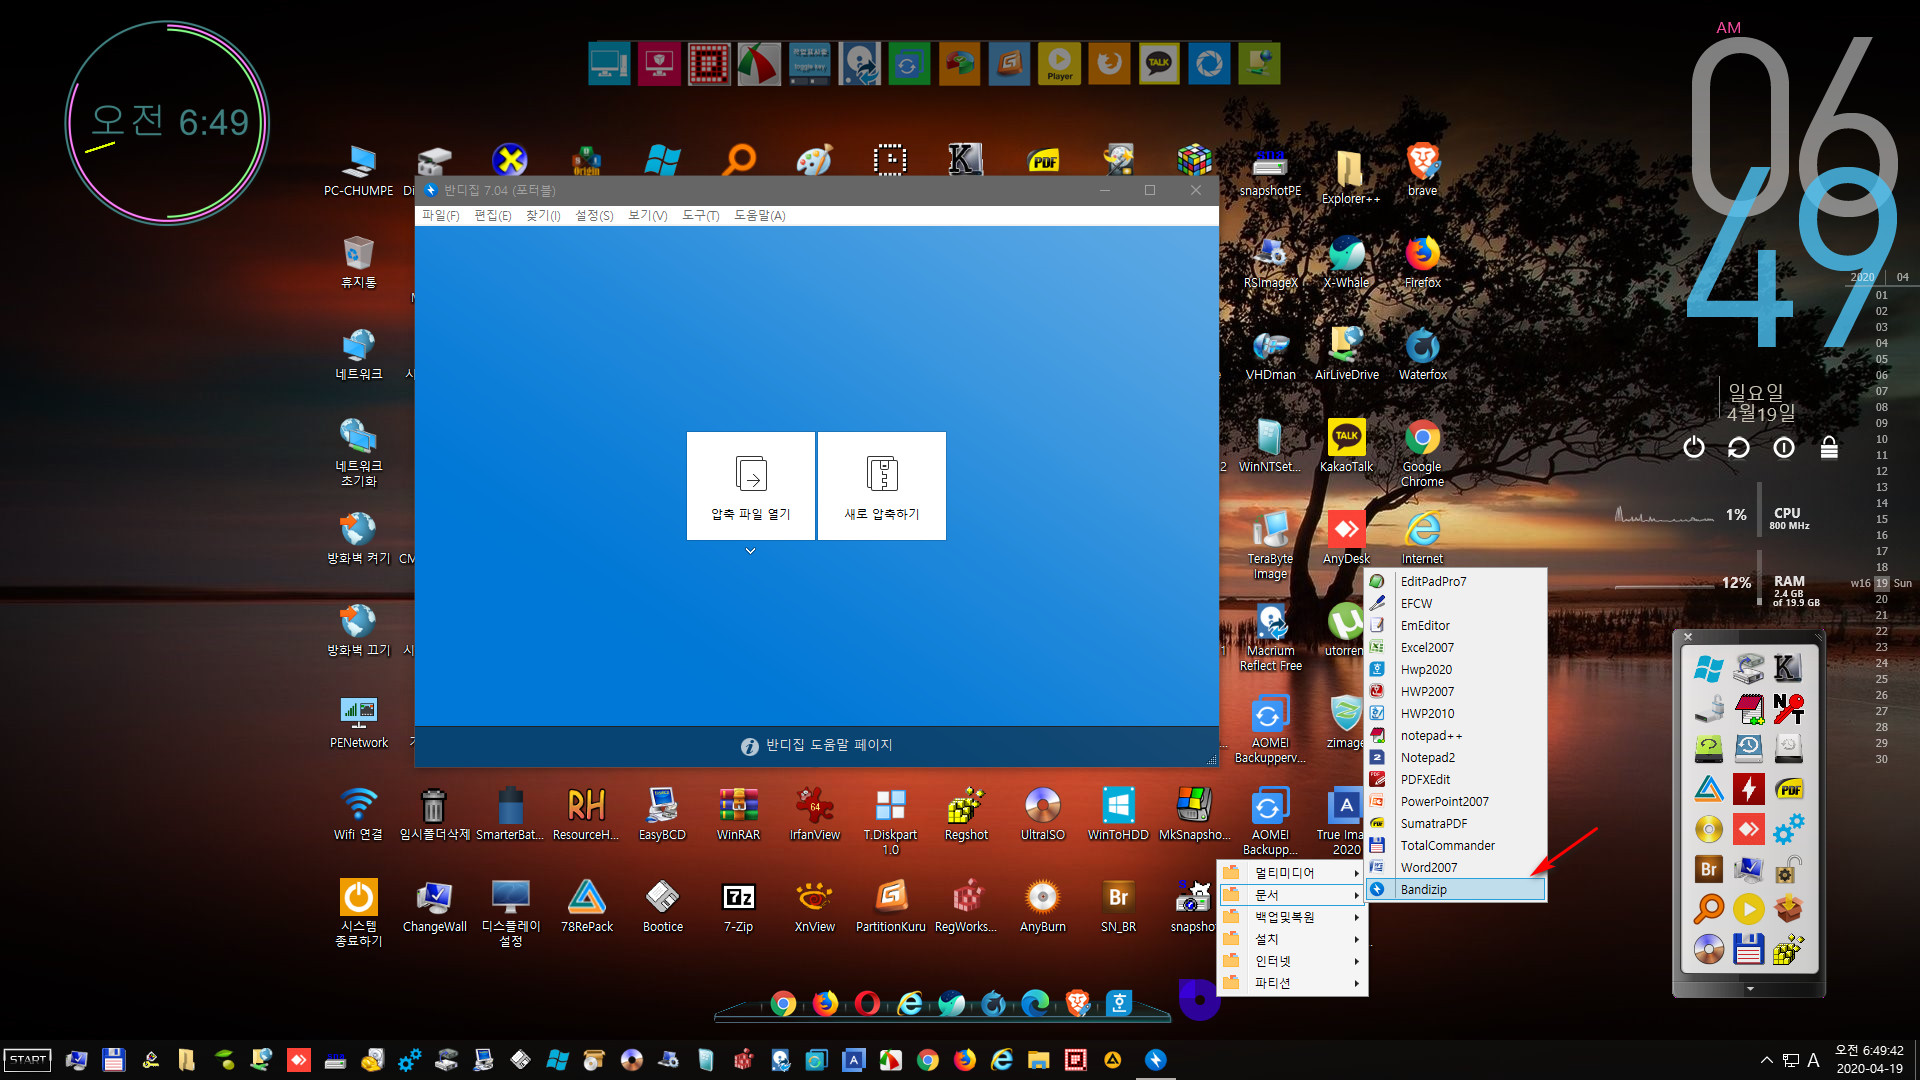Select EditPadPro7 in the submenu
This screenshot has width=1920, height=1080.
(1456, 581)
